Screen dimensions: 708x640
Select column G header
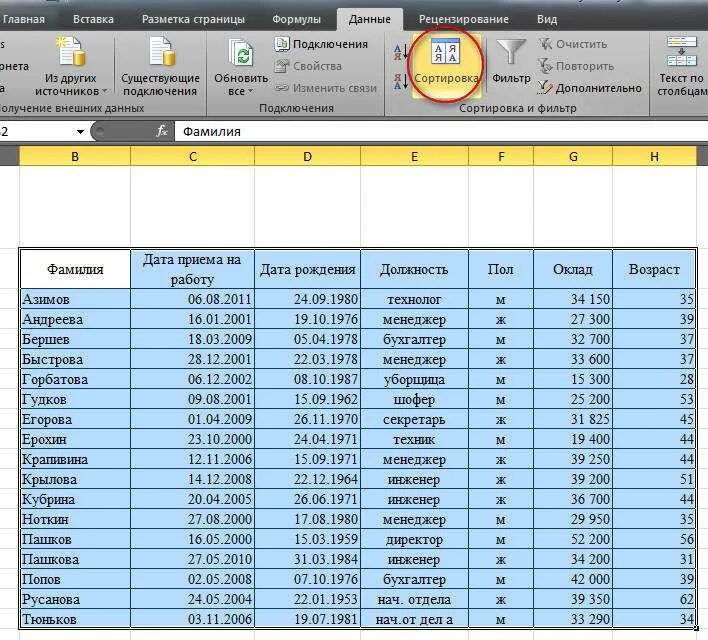[x=573, y=156]
